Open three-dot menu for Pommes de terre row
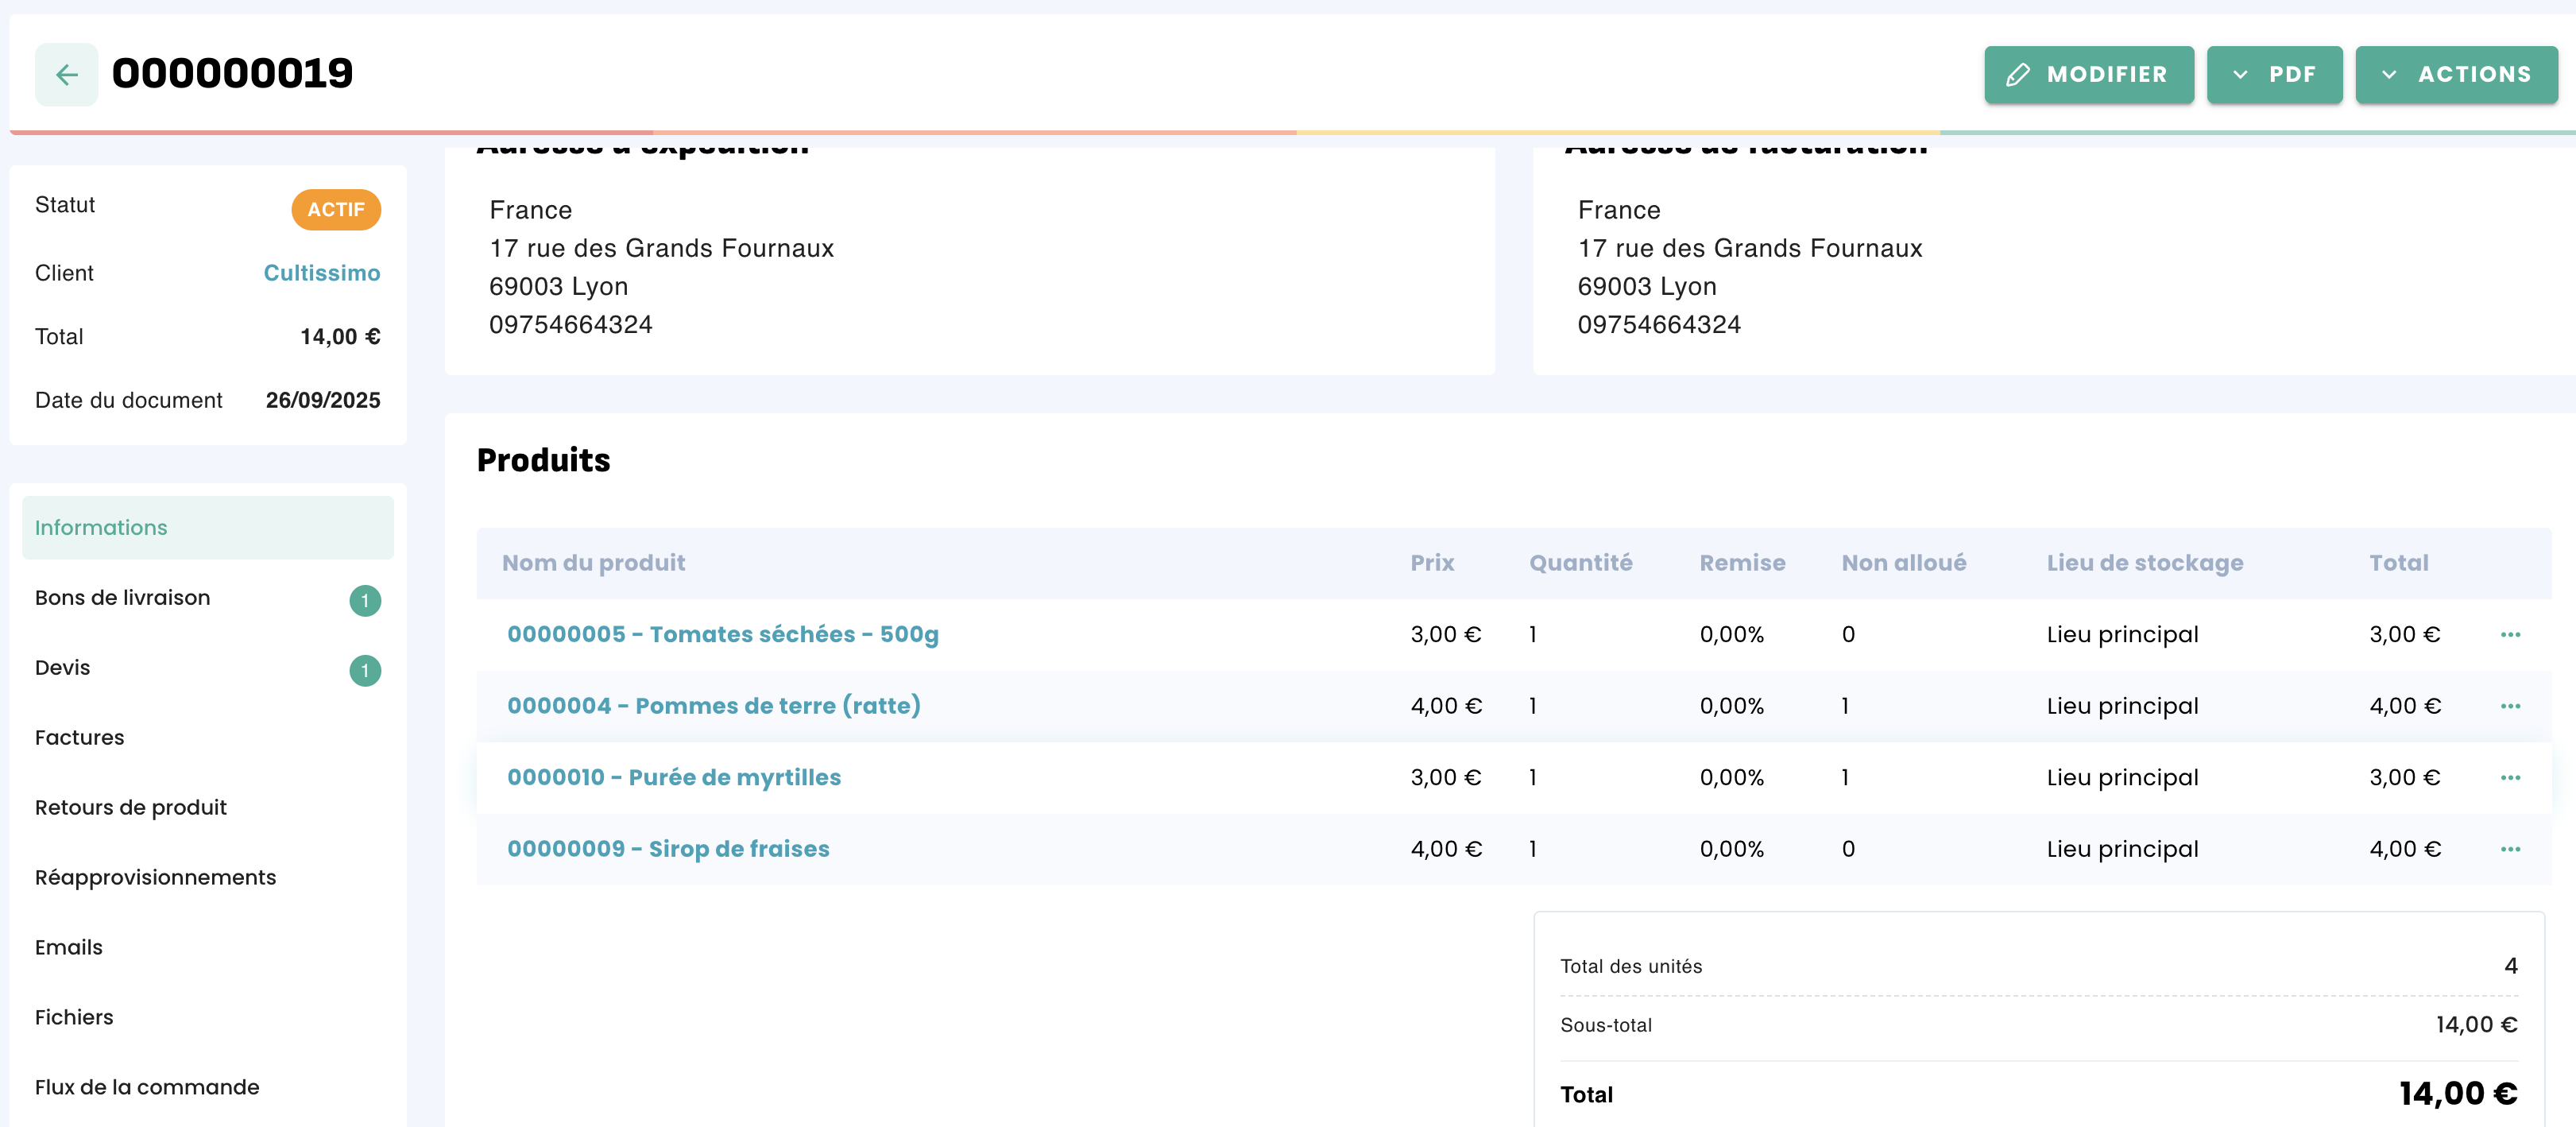 tap(2509, 706)
